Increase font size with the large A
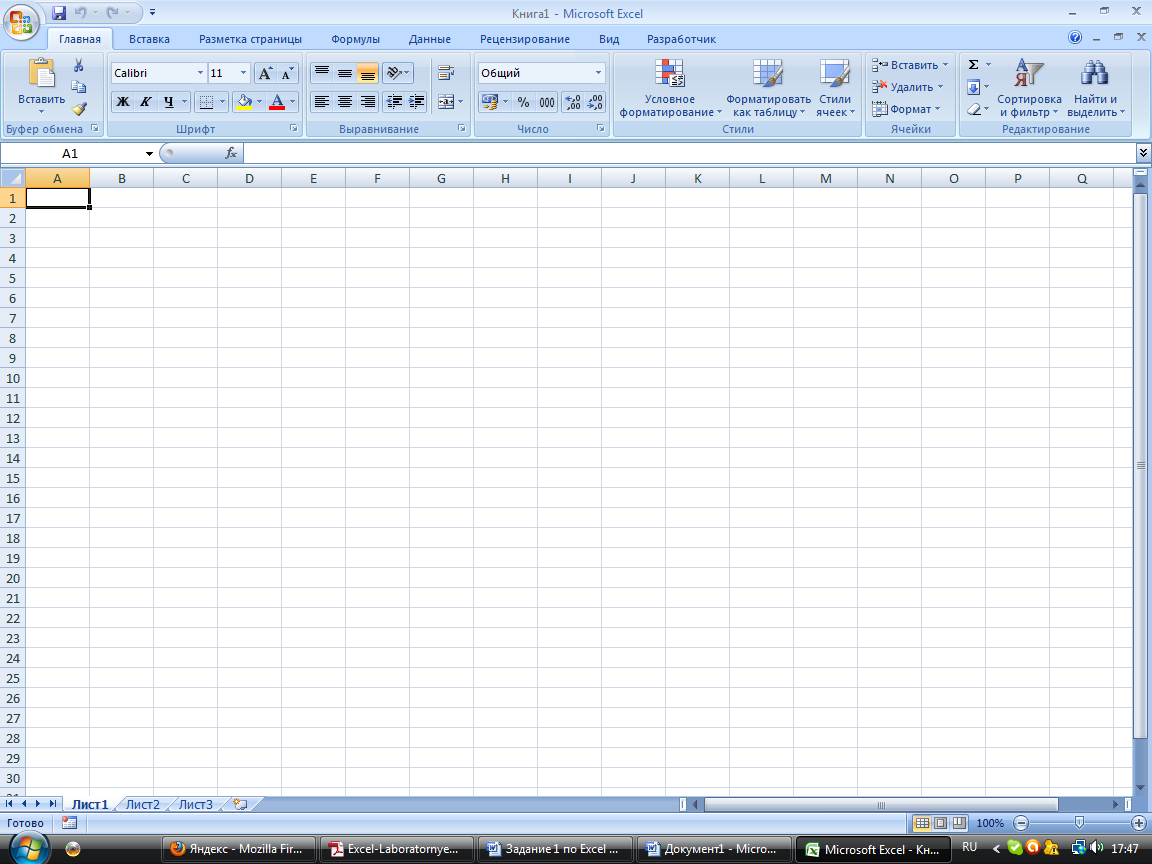 pyautogui.click(x=265, y=73)
